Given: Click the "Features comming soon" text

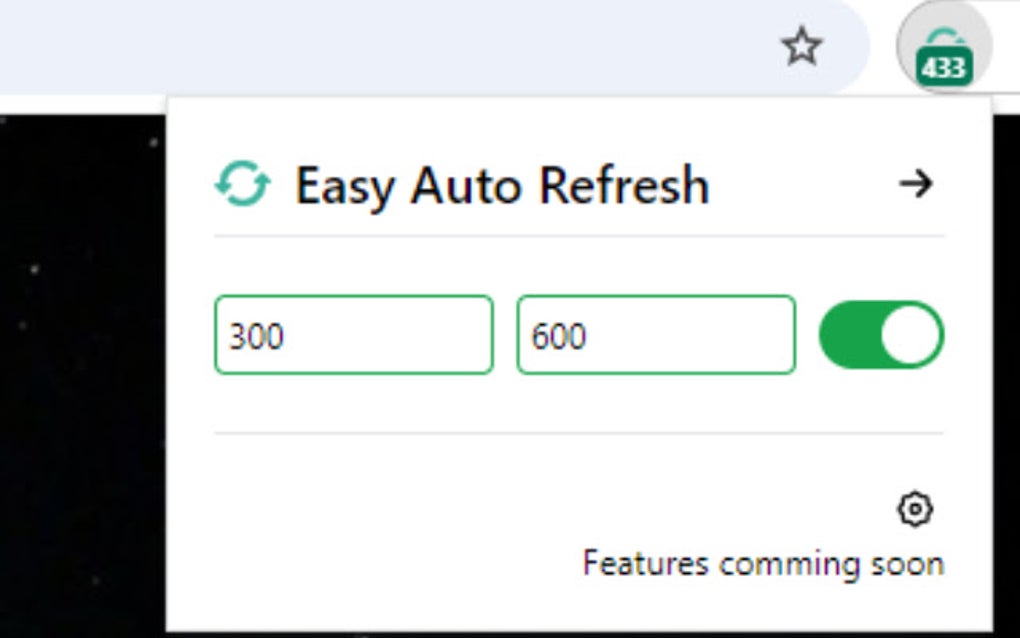Looking at the screenshot, I should tap(763, 563).
